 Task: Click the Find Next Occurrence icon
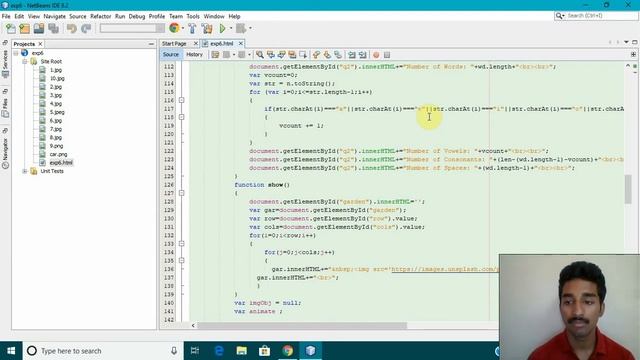(x=282, y=55)
